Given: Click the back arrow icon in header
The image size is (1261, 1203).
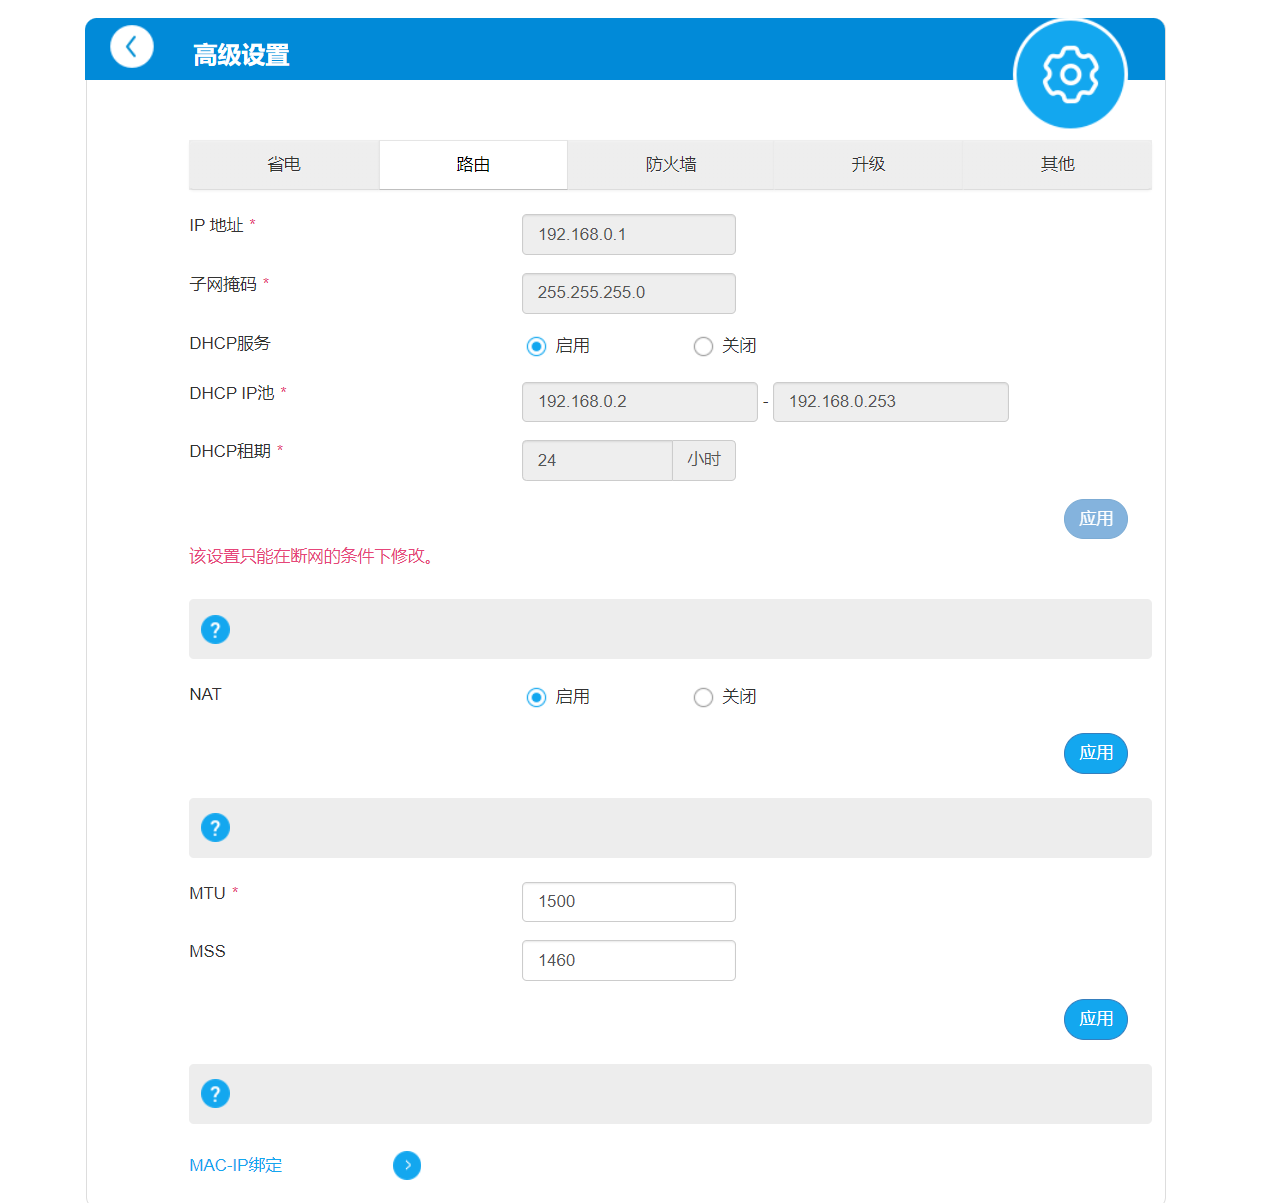Looking at the screenshot, I should [131, 47].
